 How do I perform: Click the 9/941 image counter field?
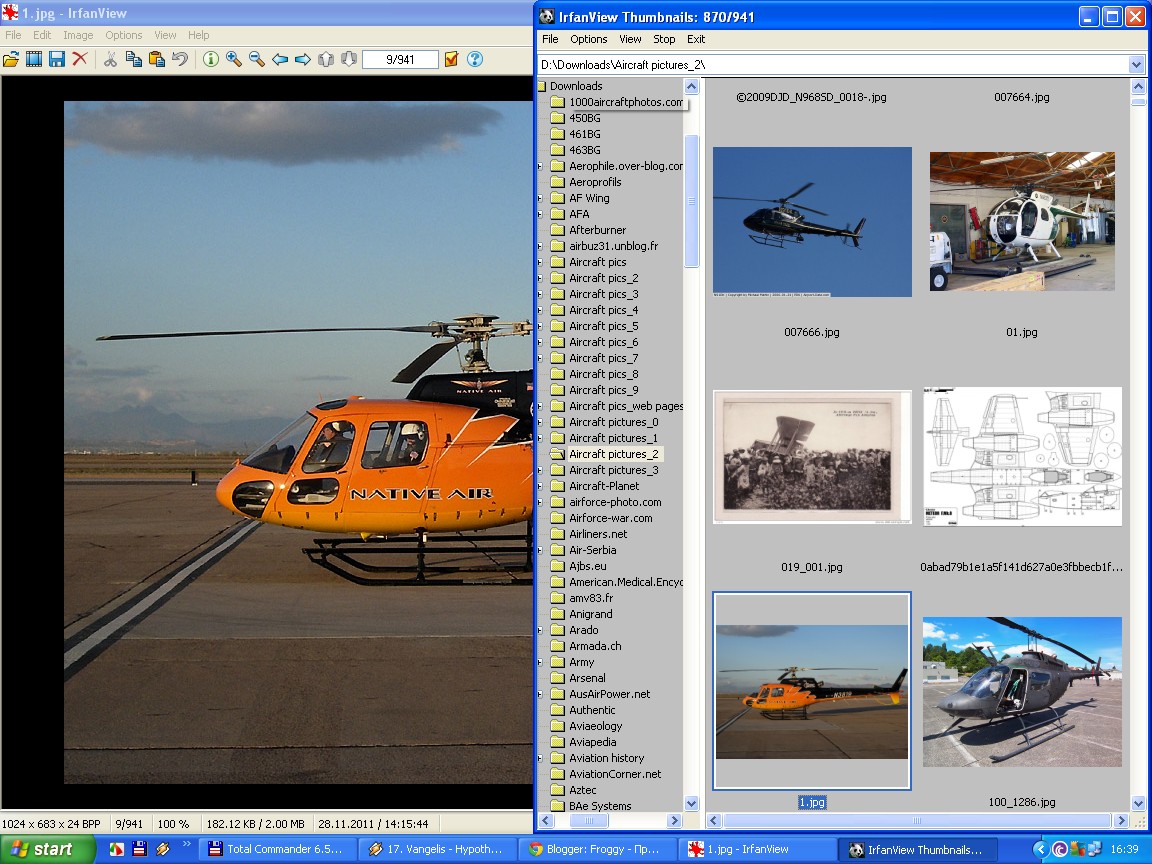(x=400, y=60)
